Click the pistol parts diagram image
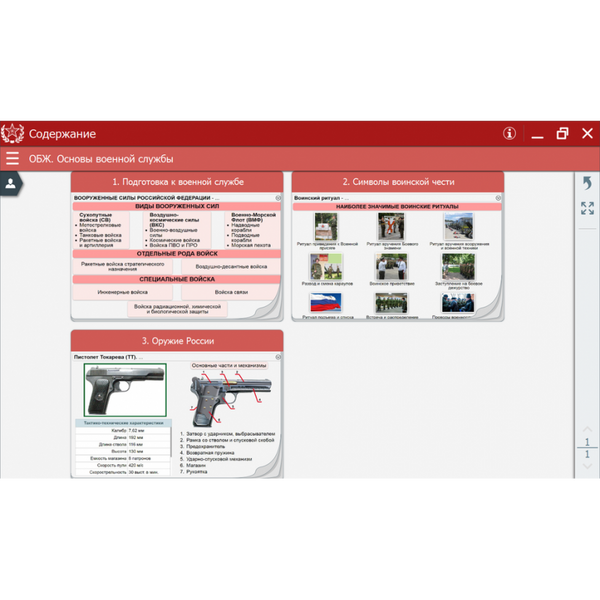 [229, 398]
